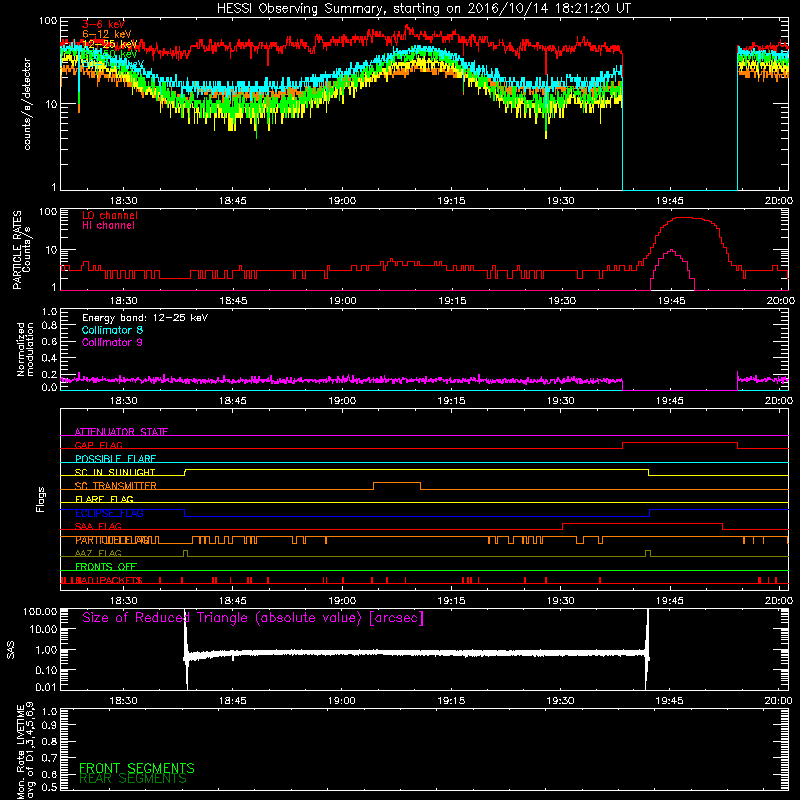Select the red 3-6 keV legend label

(103, 24)
